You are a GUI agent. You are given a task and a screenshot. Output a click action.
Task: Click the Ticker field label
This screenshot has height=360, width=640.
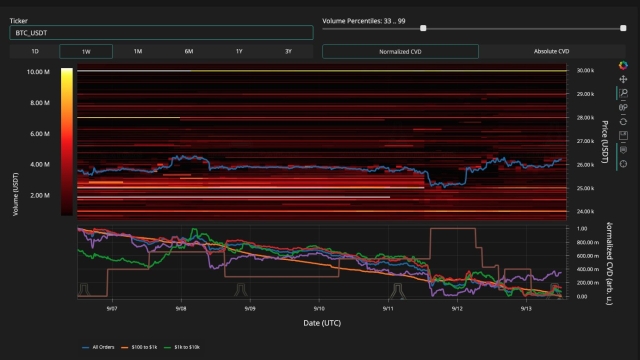[19, 21]
